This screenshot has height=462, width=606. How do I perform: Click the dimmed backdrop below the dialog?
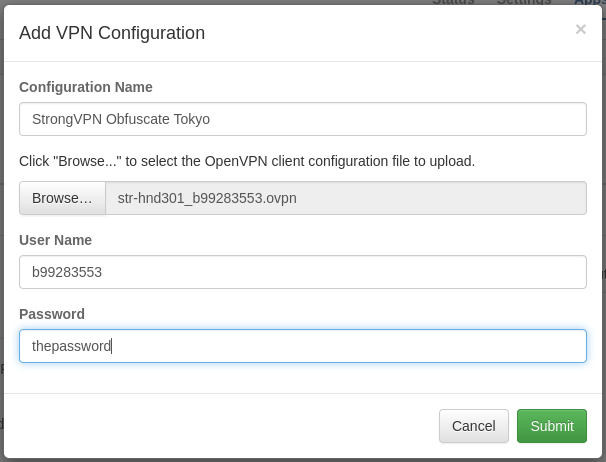[x=300, y=459]
